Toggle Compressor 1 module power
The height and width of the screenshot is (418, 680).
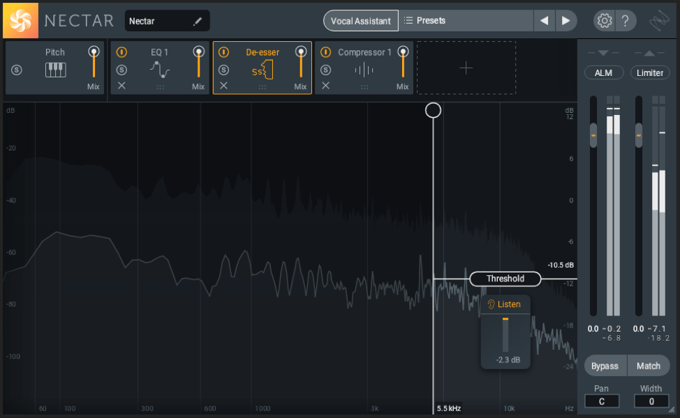325,52
